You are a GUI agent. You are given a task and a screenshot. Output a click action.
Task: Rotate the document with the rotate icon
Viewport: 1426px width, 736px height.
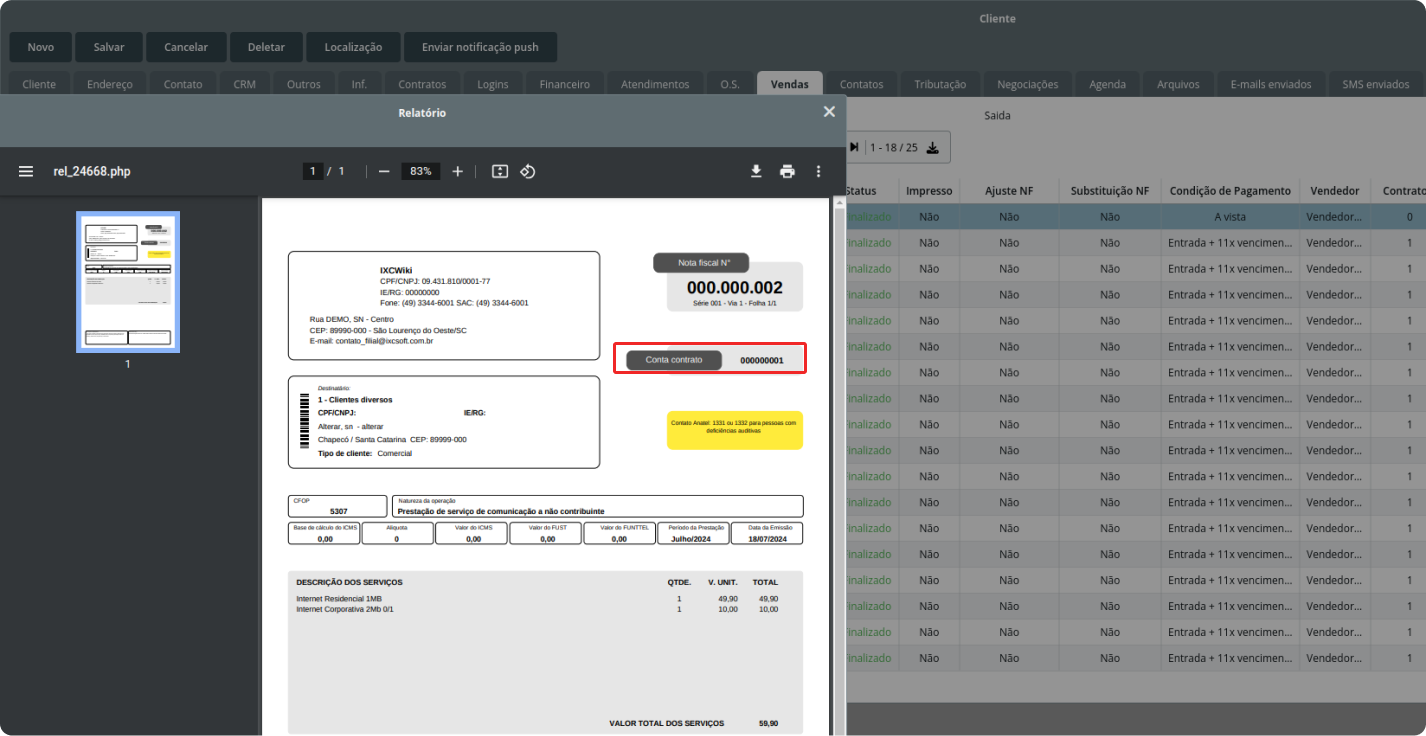point(528,171)
